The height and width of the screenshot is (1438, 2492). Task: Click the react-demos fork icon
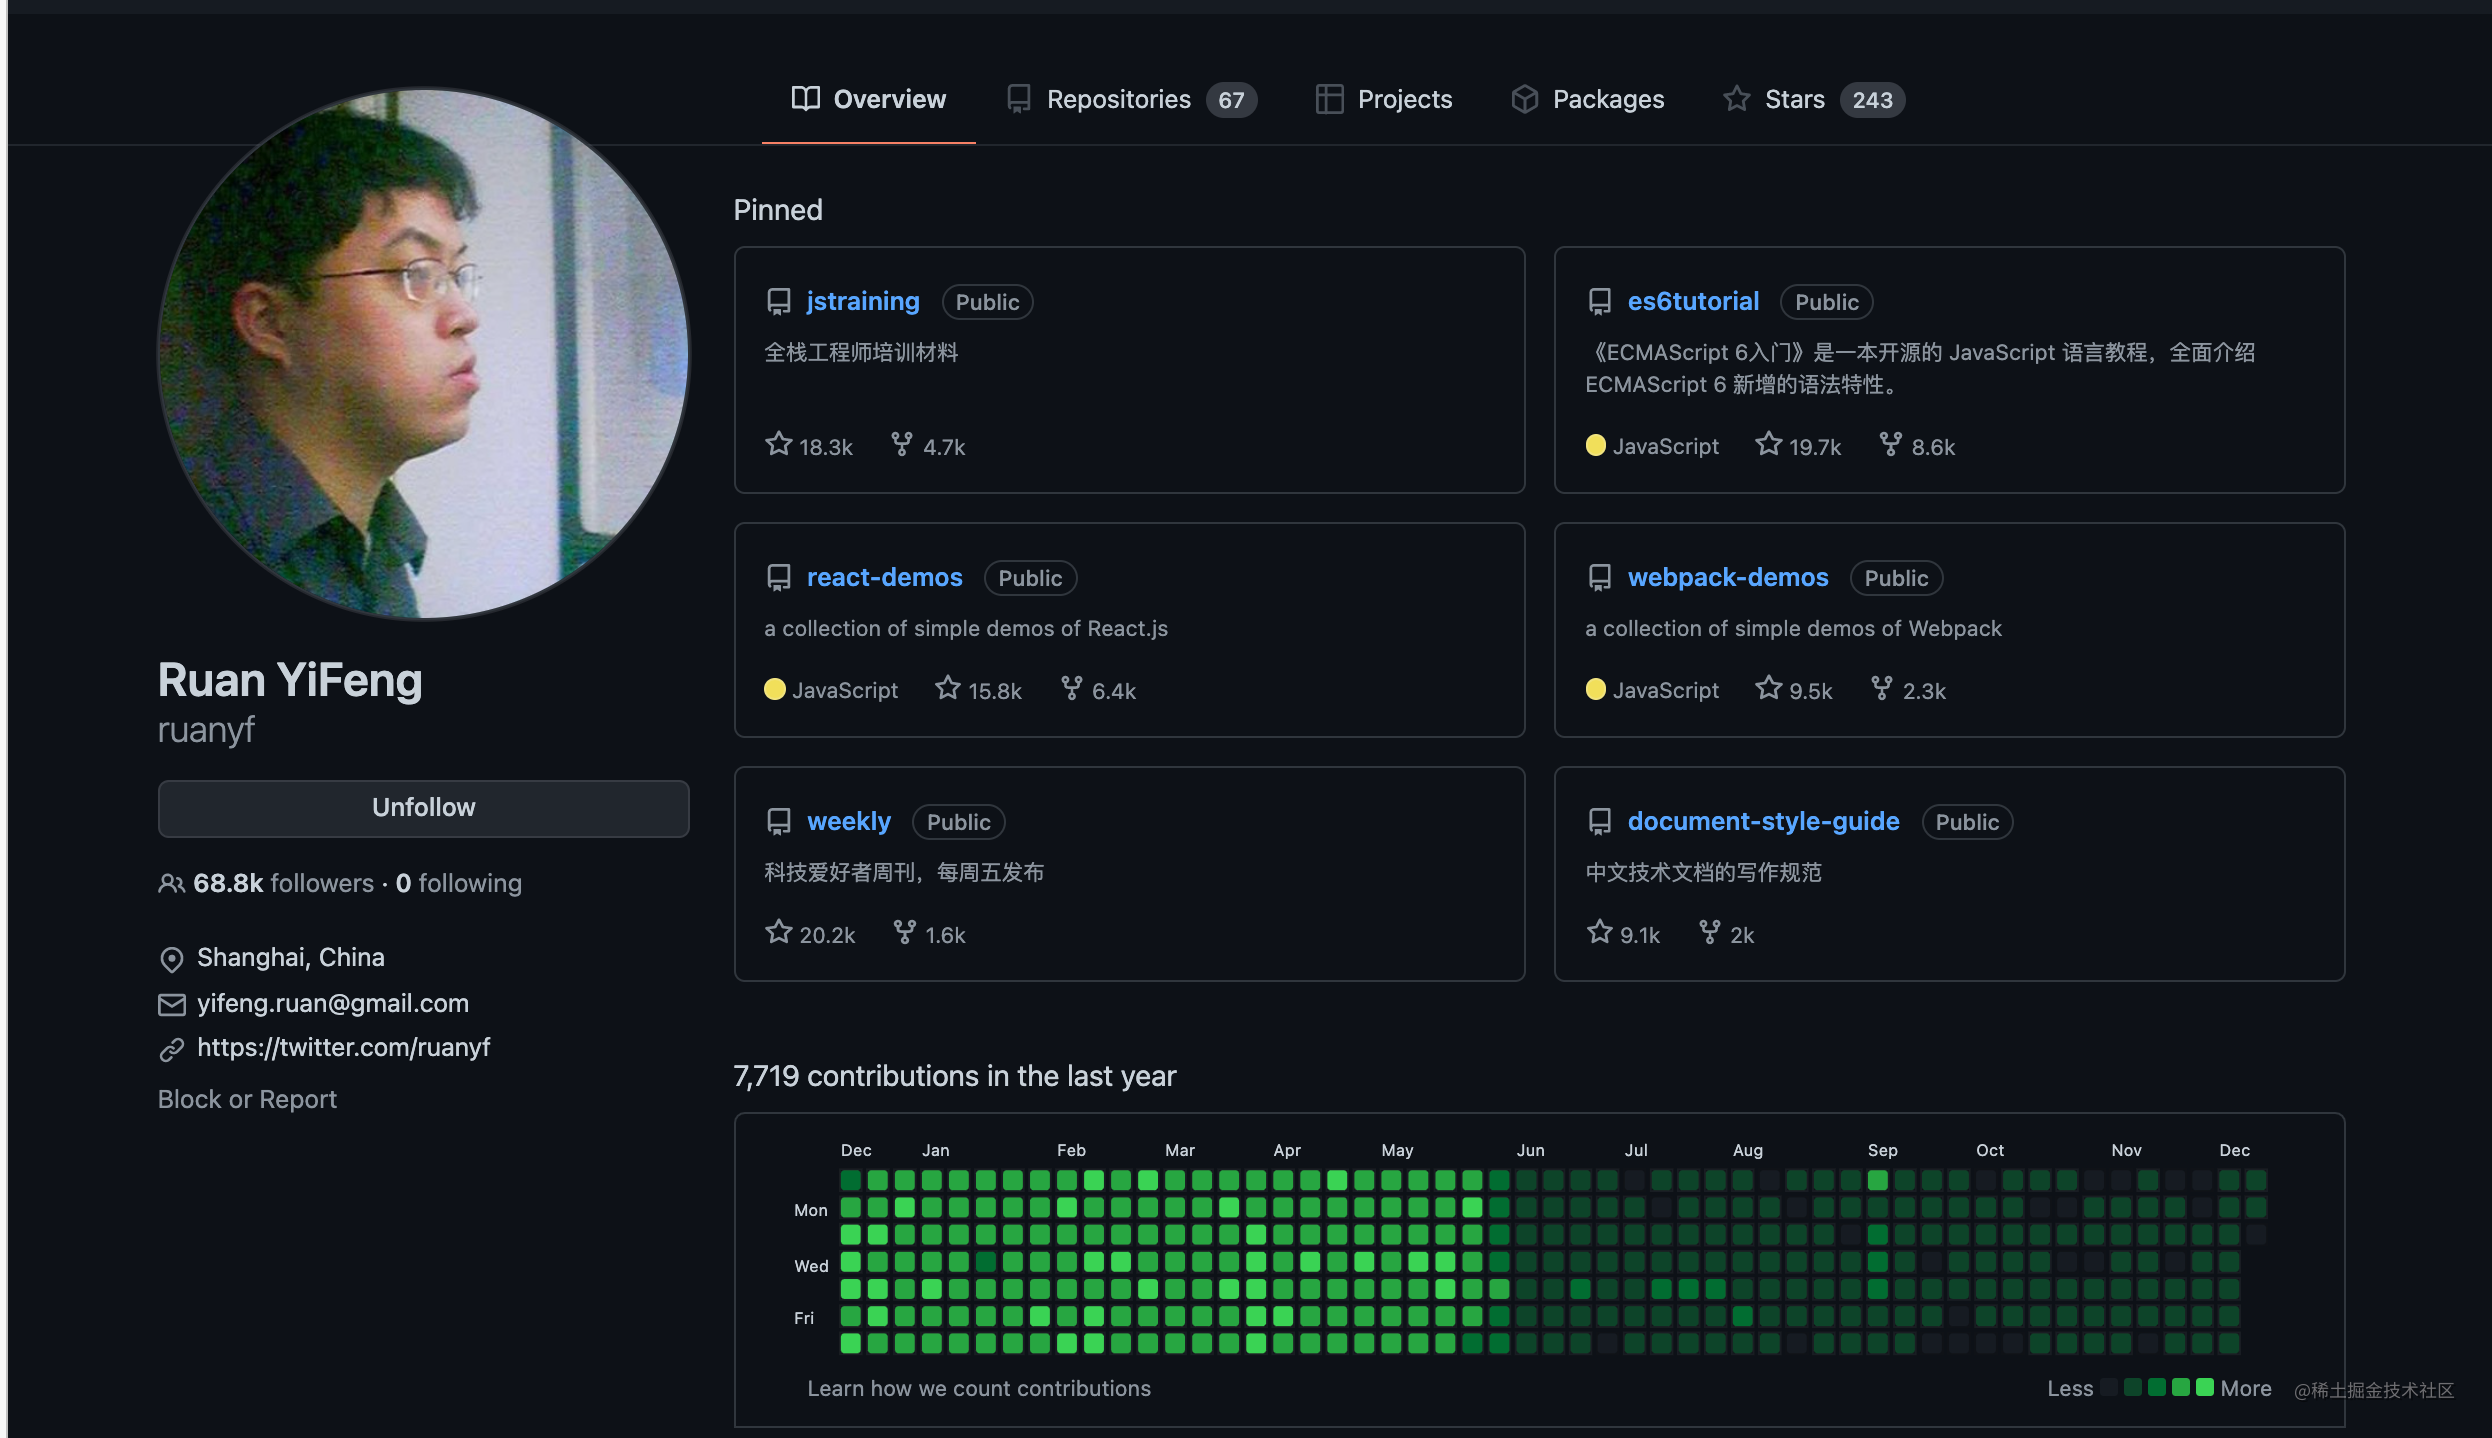(1071, 687)
